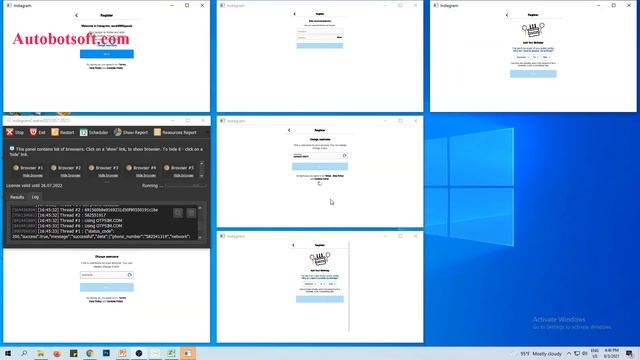Open Resources Report in the toolbar
The image size is (640, 360).
[175, 132]
